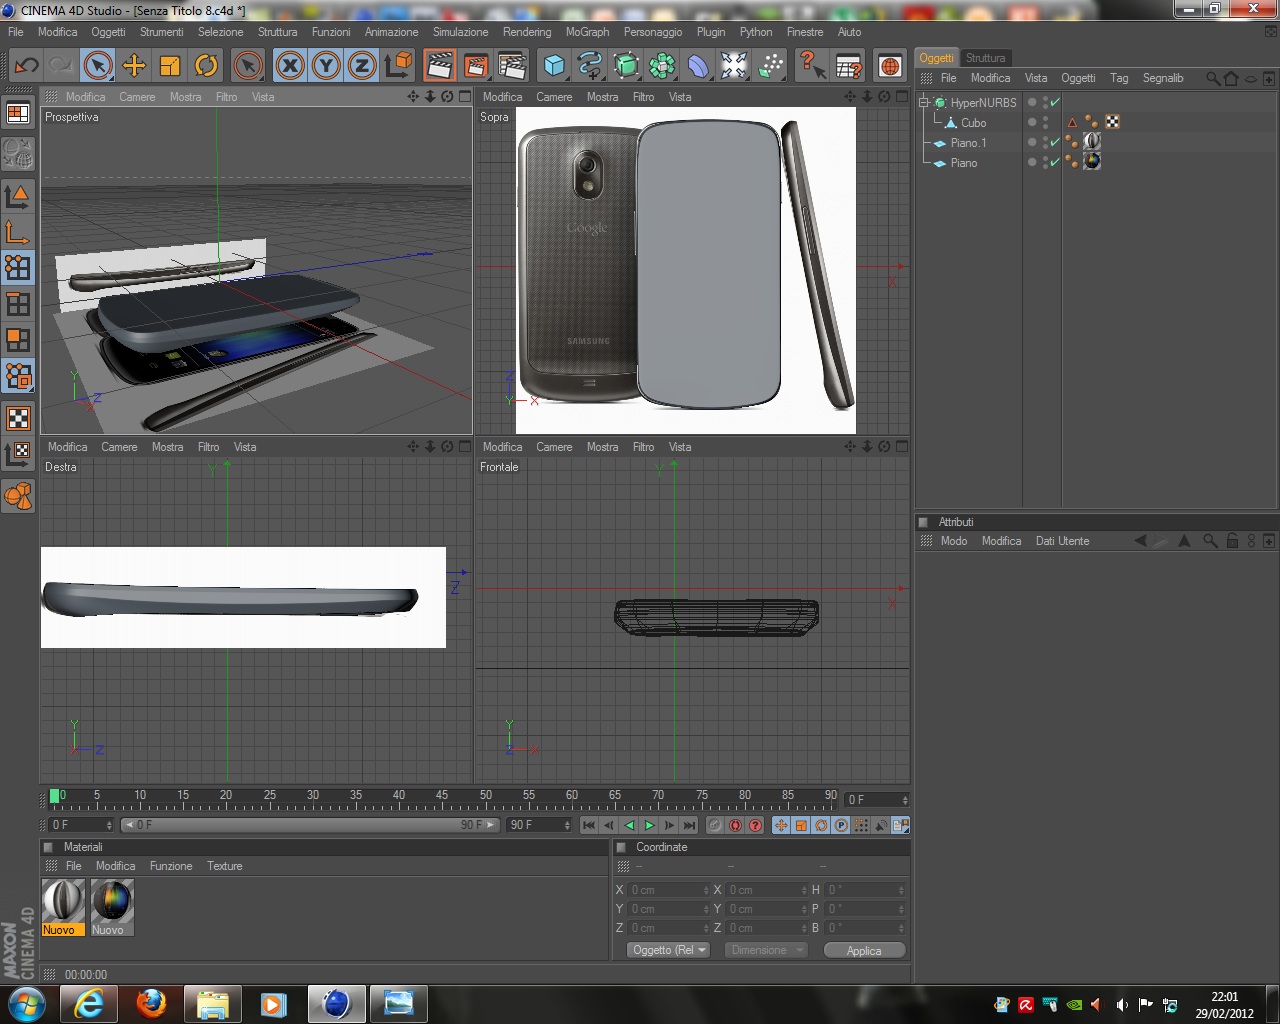Viewport: 1280px width, 1024px height.
Task: Click the Scale tool icon
Action: 170,66
